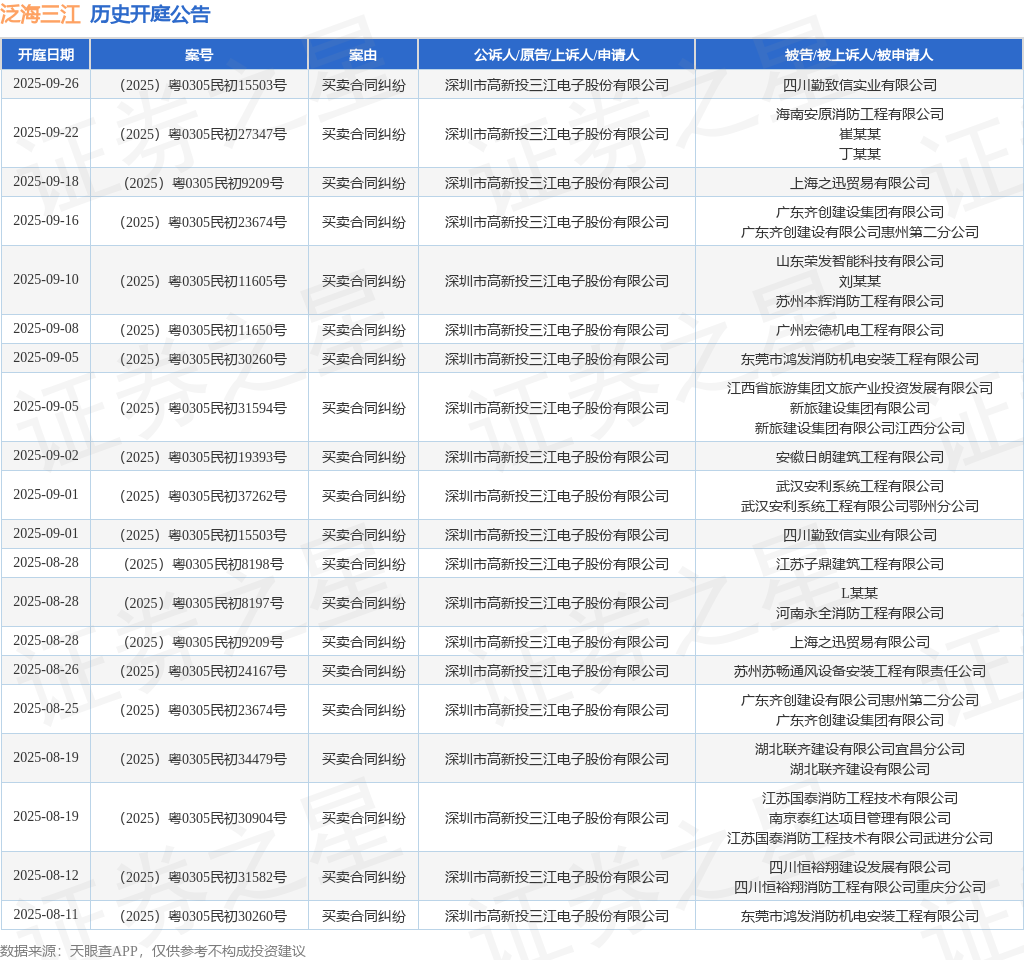Click date cell 2025-09-18
Viewport: 1024px width, 960px height.
point(46,182)
